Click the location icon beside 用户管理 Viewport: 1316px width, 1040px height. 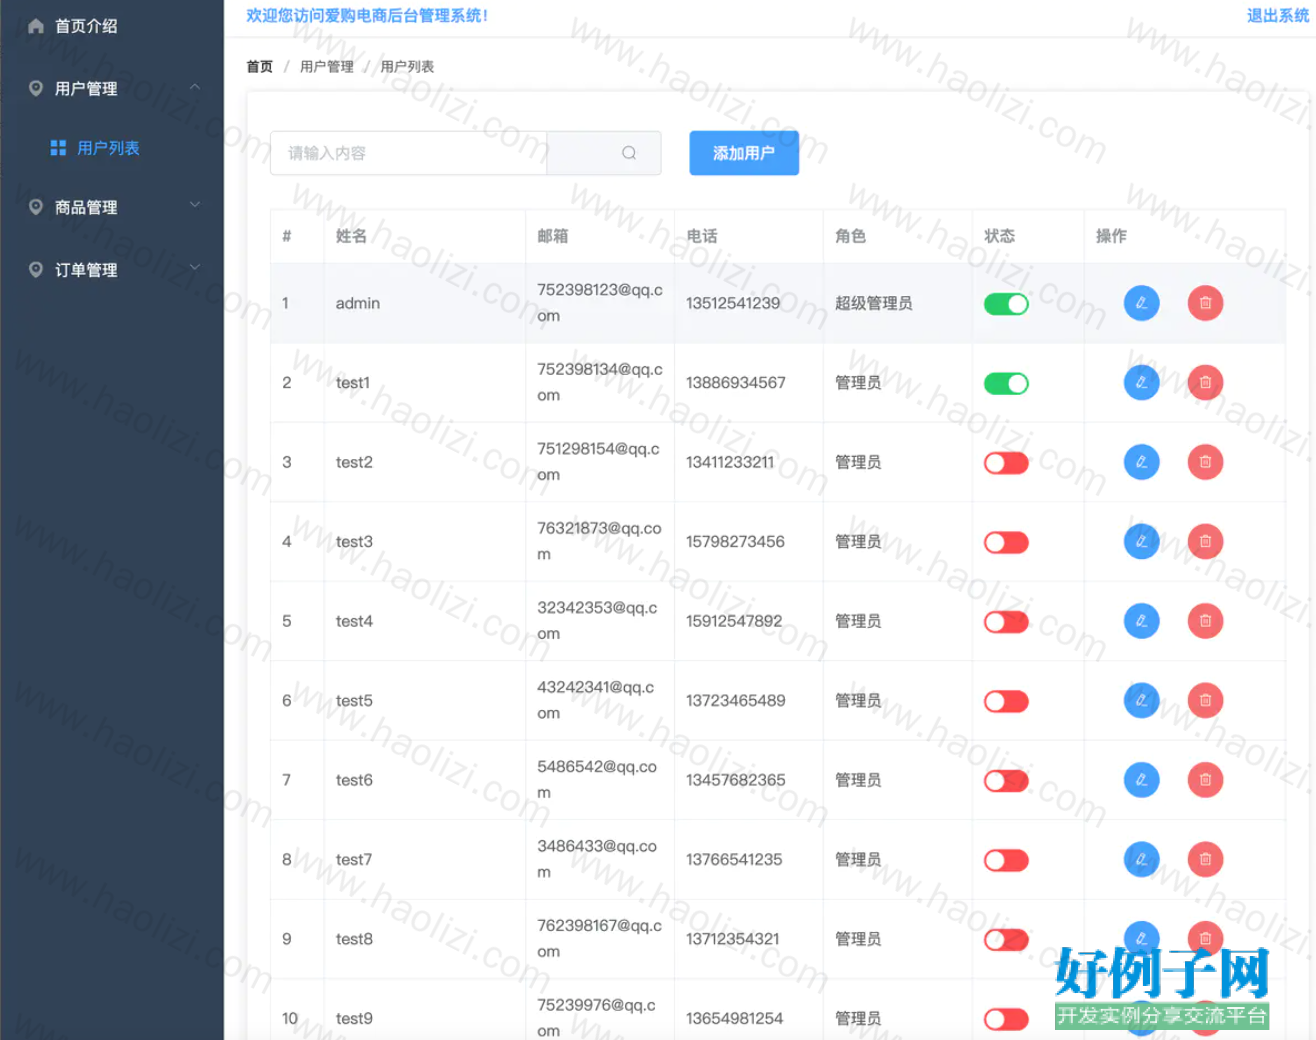click(x=36, y=88)
